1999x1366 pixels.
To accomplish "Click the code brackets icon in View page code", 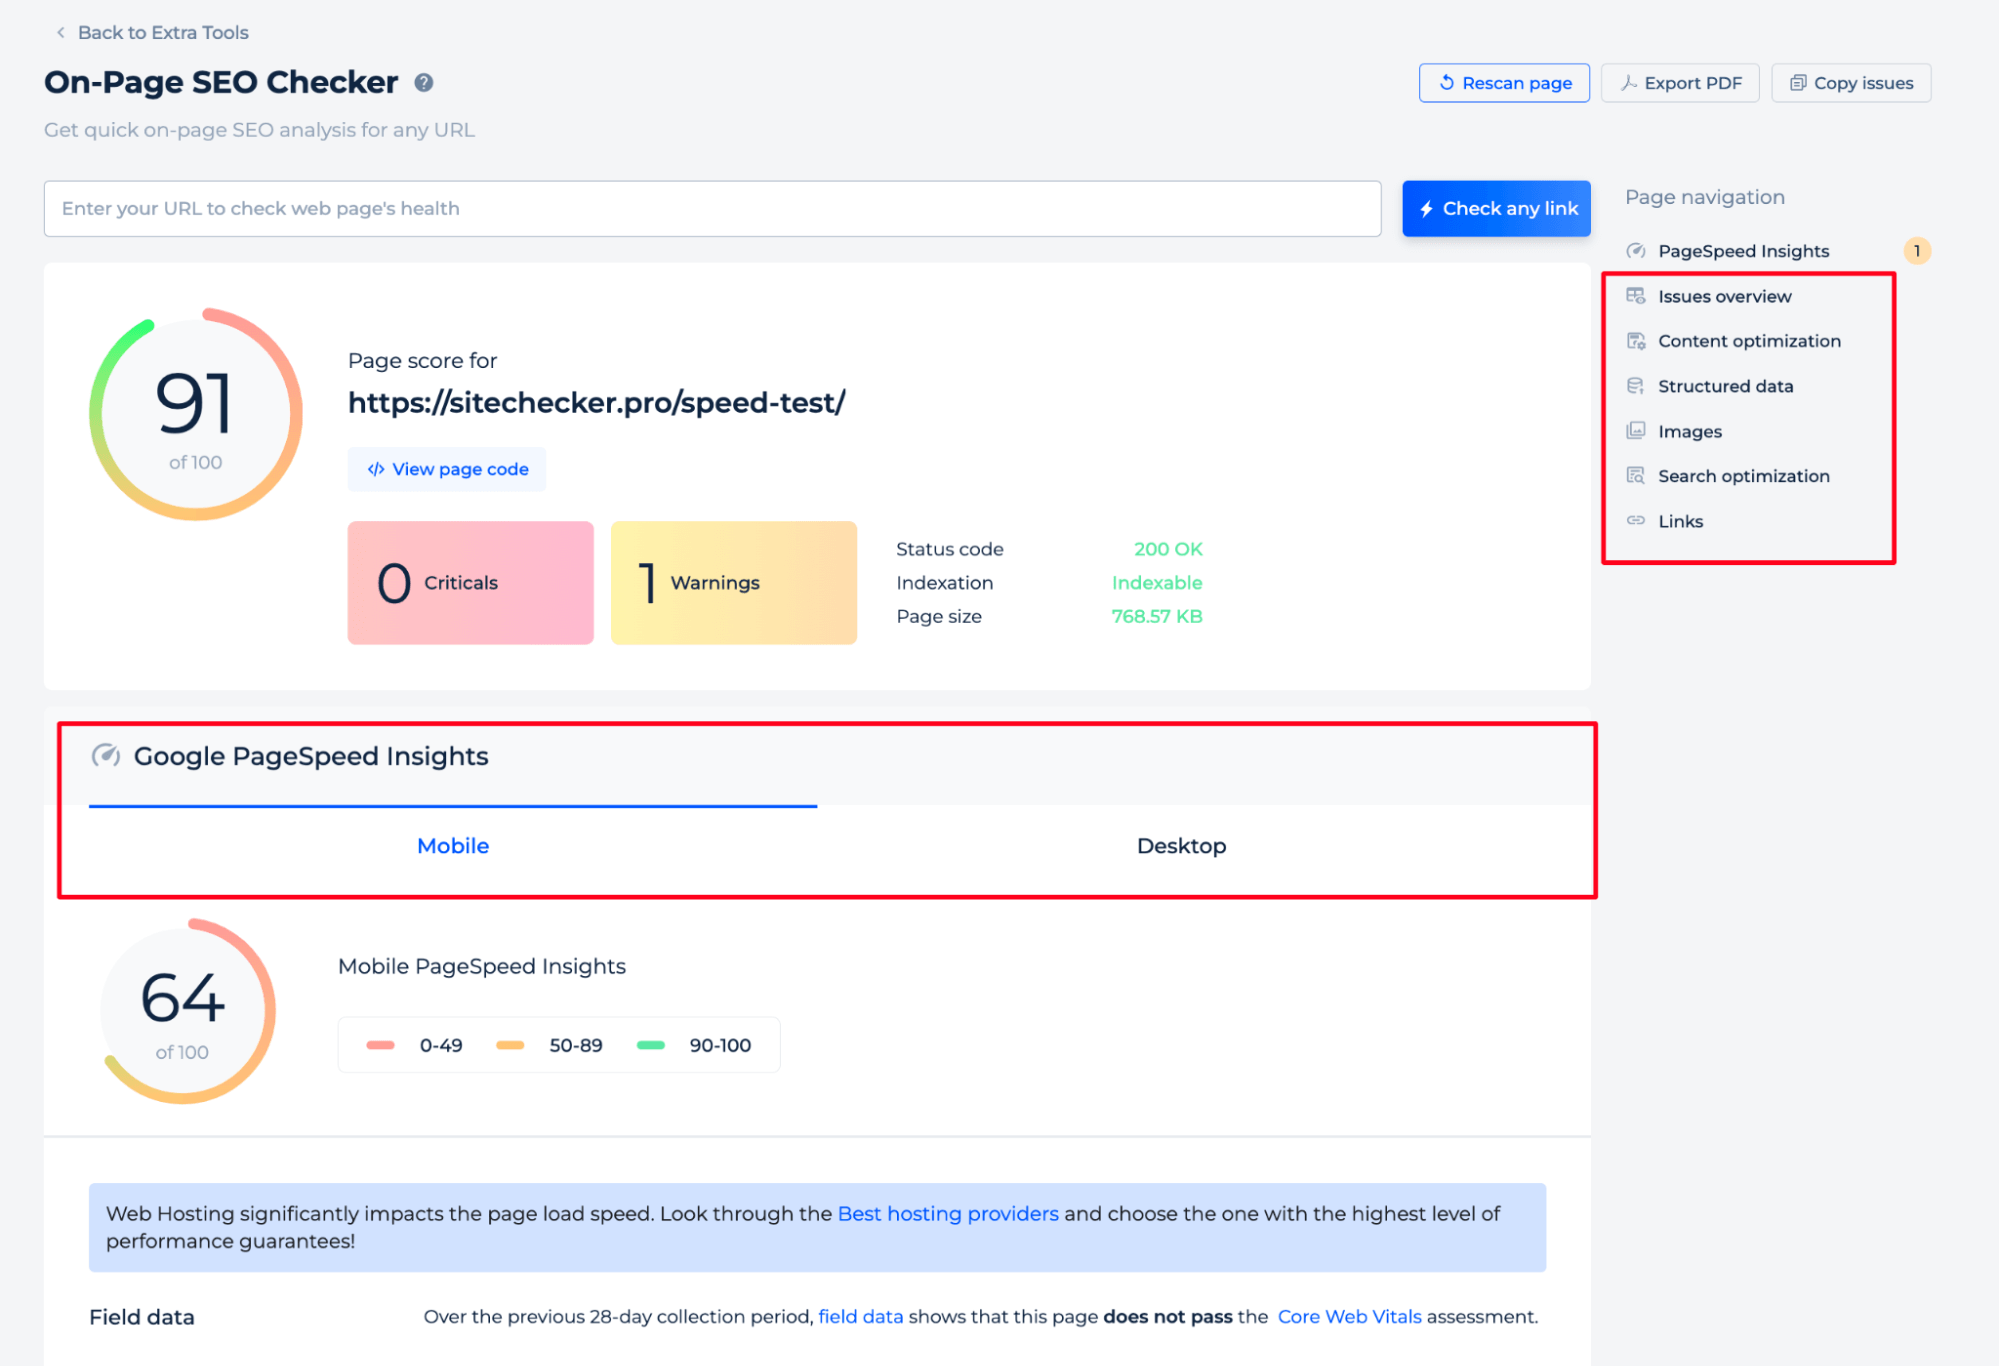I will click(376, 470).
